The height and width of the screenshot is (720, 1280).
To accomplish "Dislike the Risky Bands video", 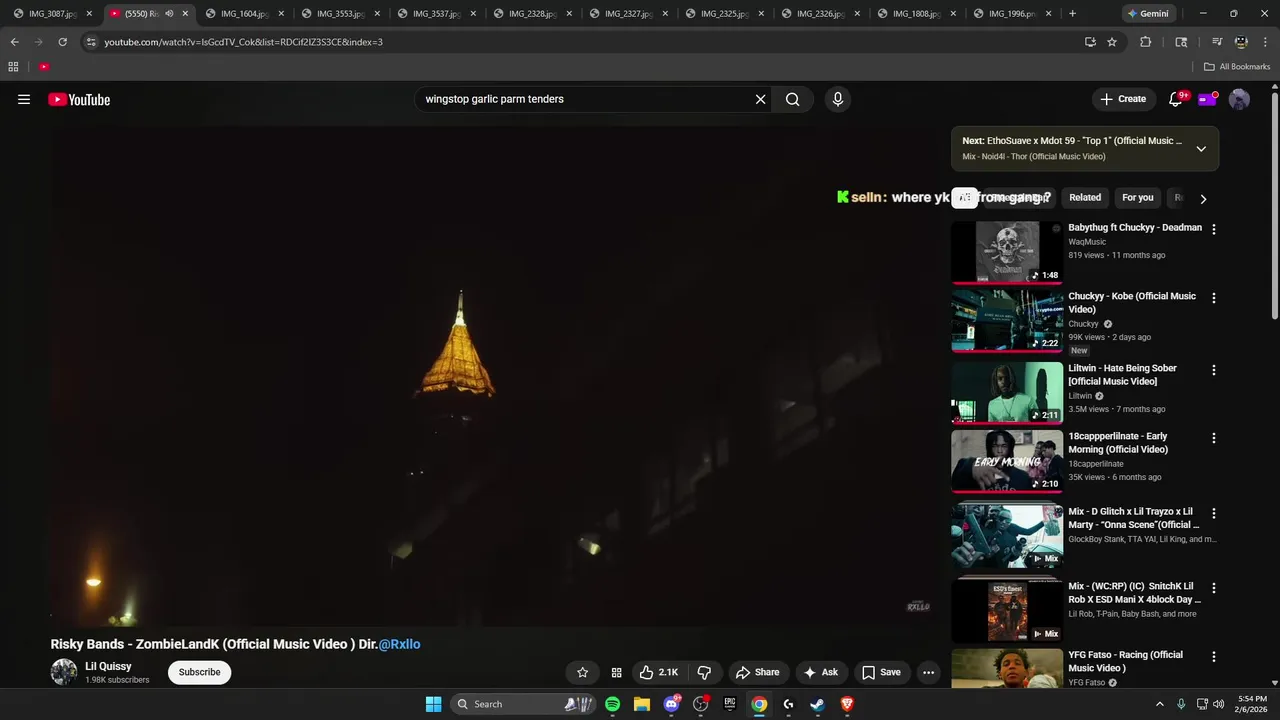I will tap(704, 672).
